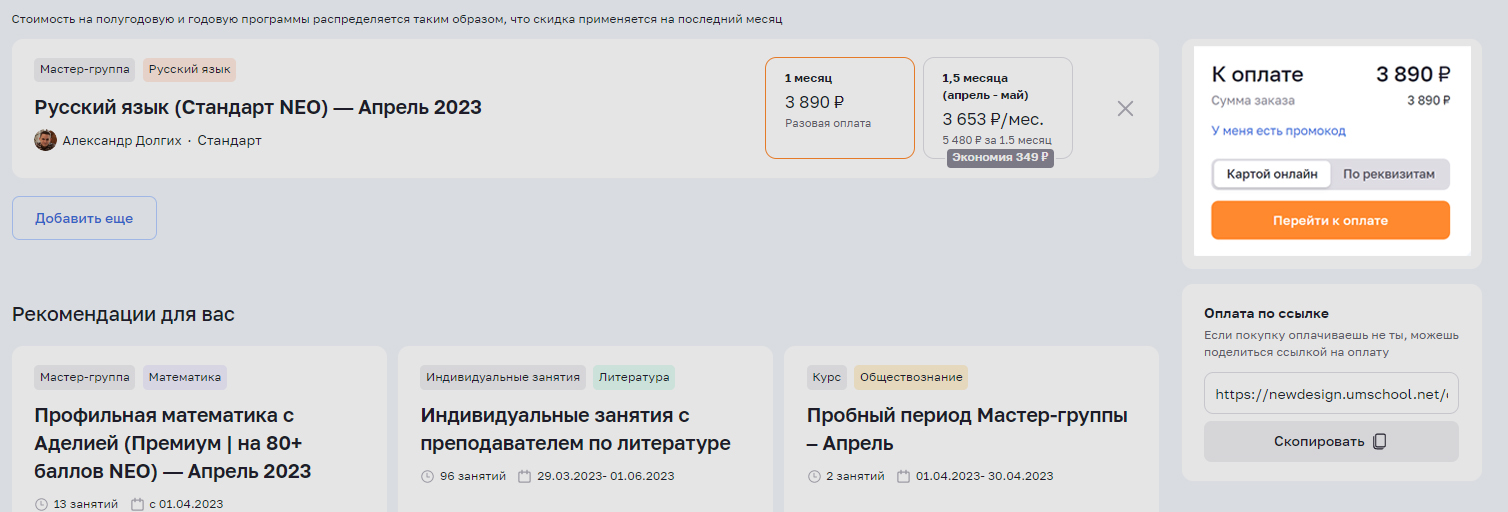Click the Математика tag
The image size is (1508, 512).
tap(185, 377)
